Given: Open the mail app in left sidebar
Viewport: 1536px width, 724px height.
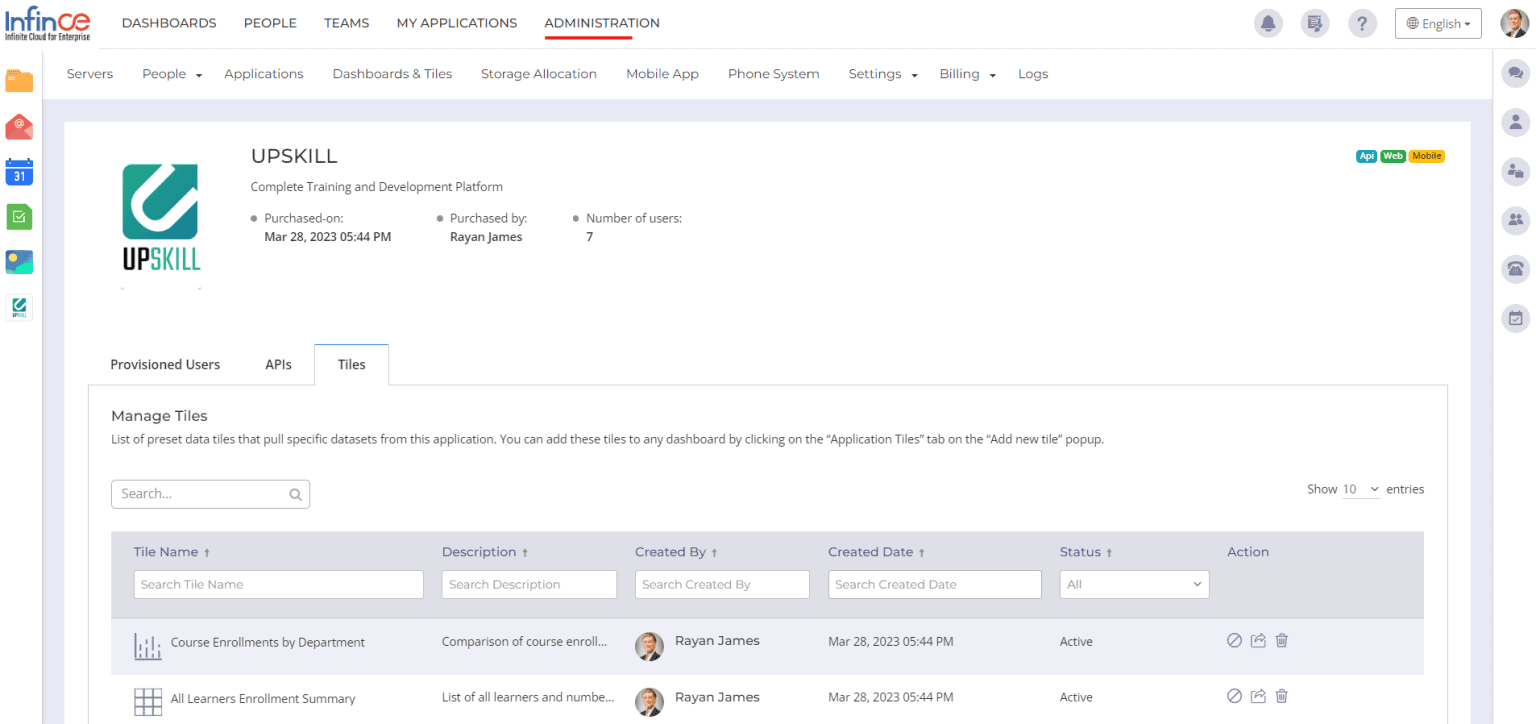Looking at the screenshot, I should [x=19, y=127].
